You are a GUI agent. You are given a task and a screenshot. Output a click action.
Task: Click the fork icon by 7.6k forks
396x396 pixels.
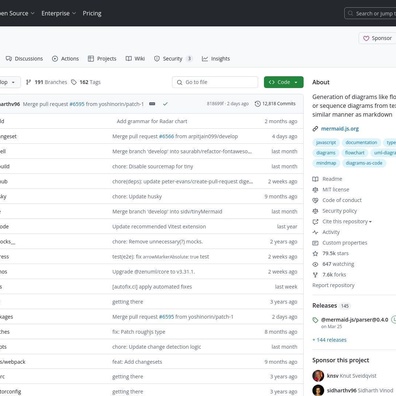pos(315,275)
